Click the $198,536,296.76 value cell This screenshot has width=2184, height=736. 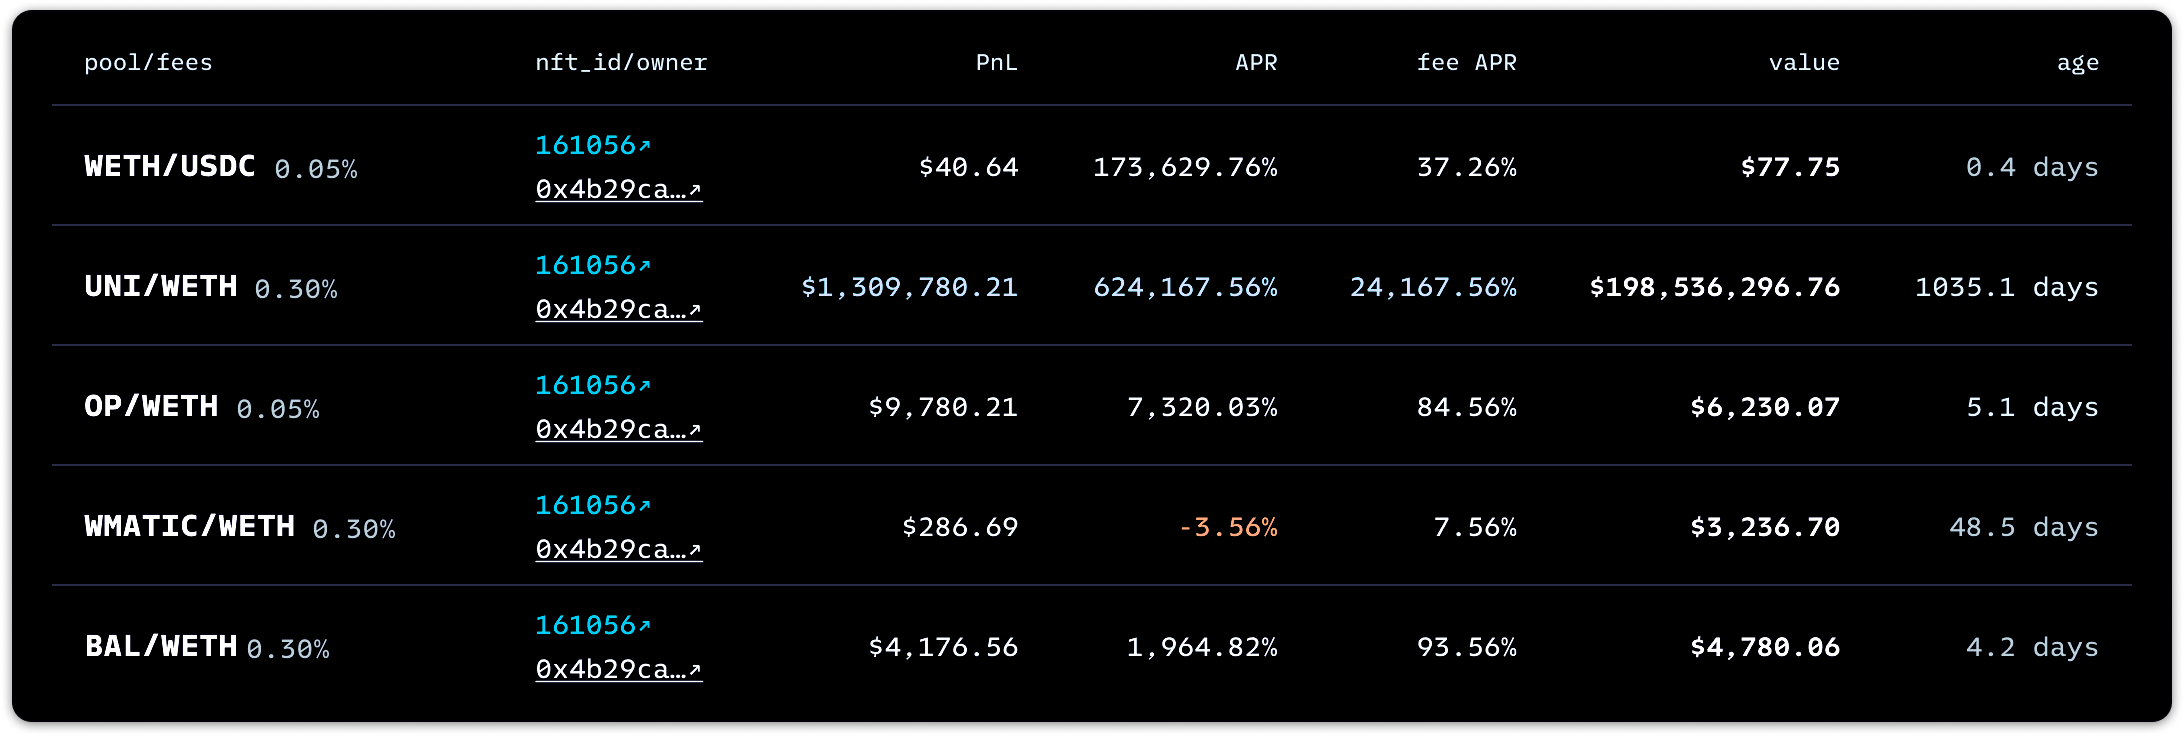pos(1714,288)
